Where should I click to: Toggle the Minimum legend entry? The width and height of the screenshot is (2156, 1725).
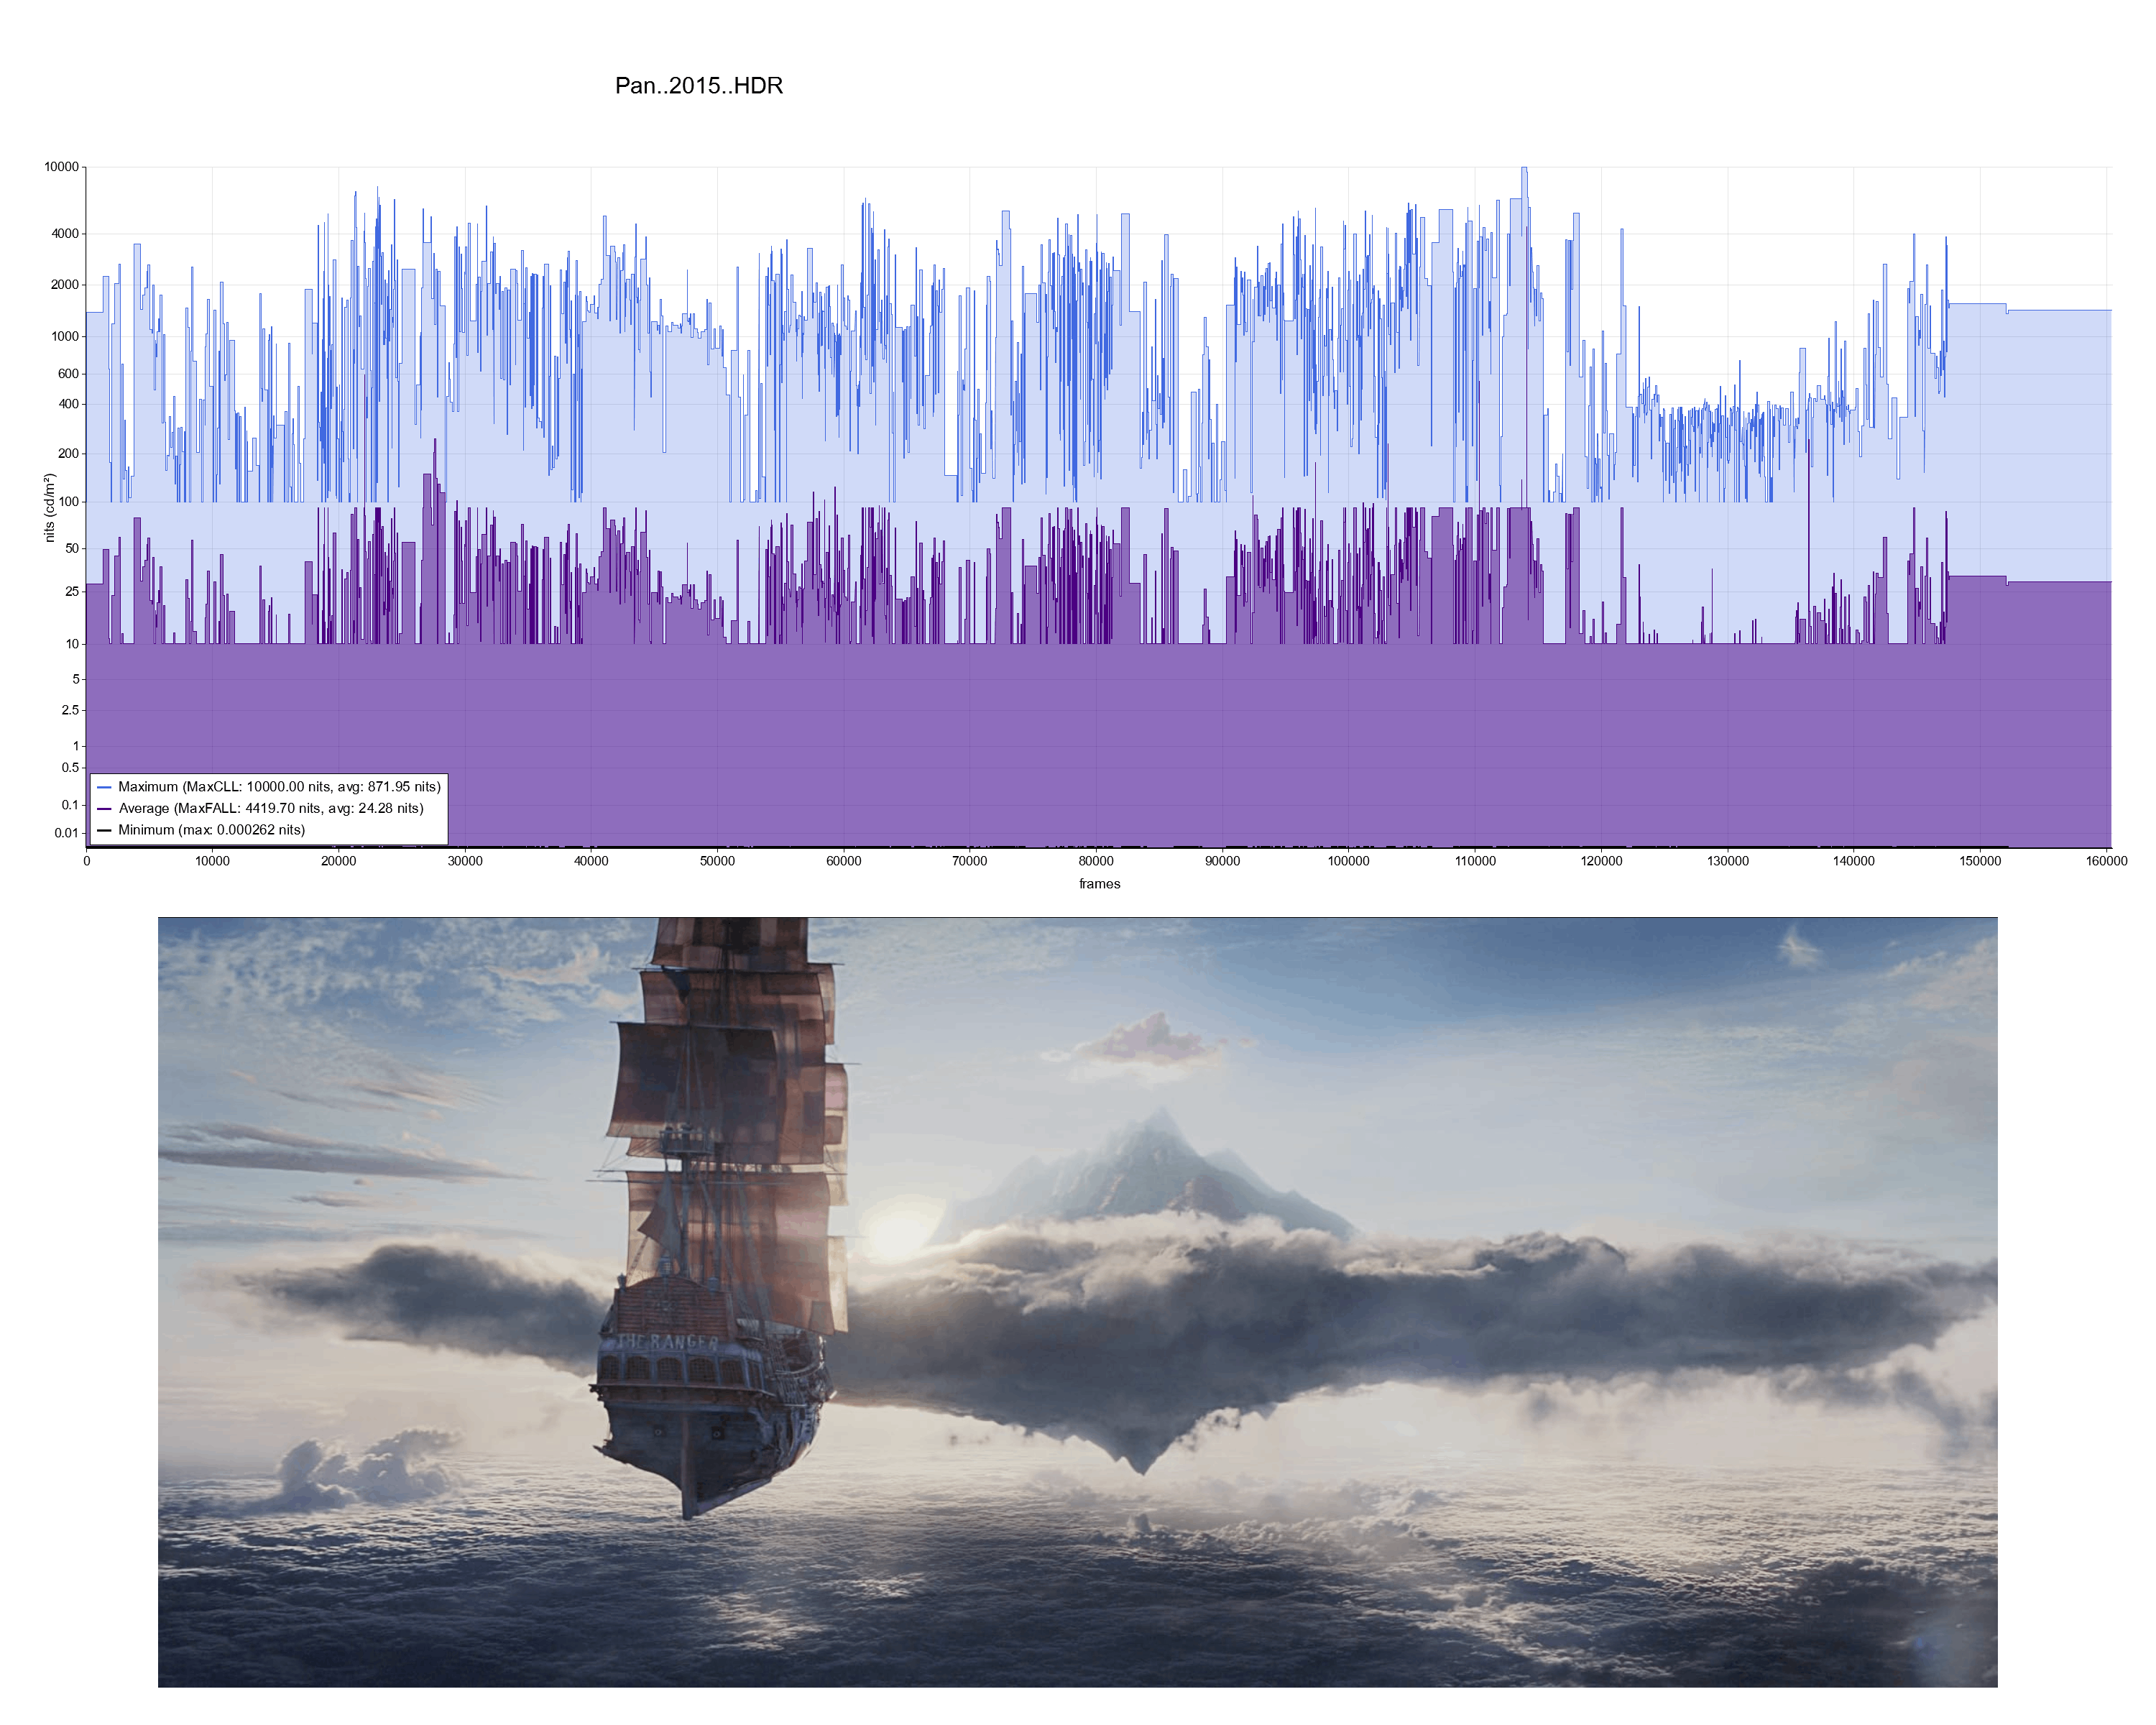point(201,830)
